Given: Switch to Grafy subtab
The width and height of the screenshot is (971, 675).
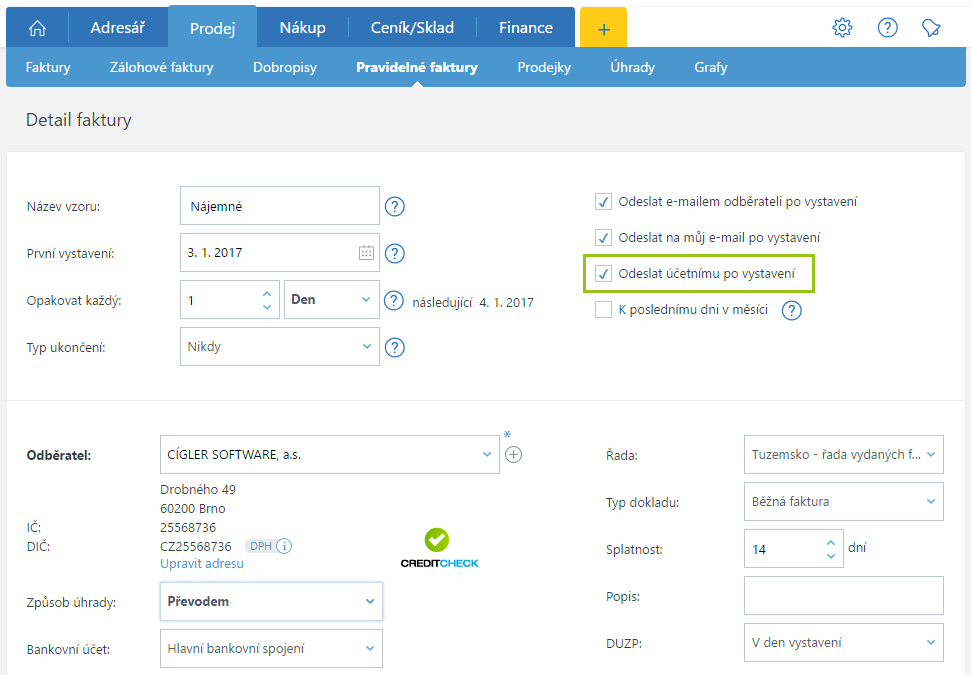Looking at the screenshot, I should tap(710, 67).
